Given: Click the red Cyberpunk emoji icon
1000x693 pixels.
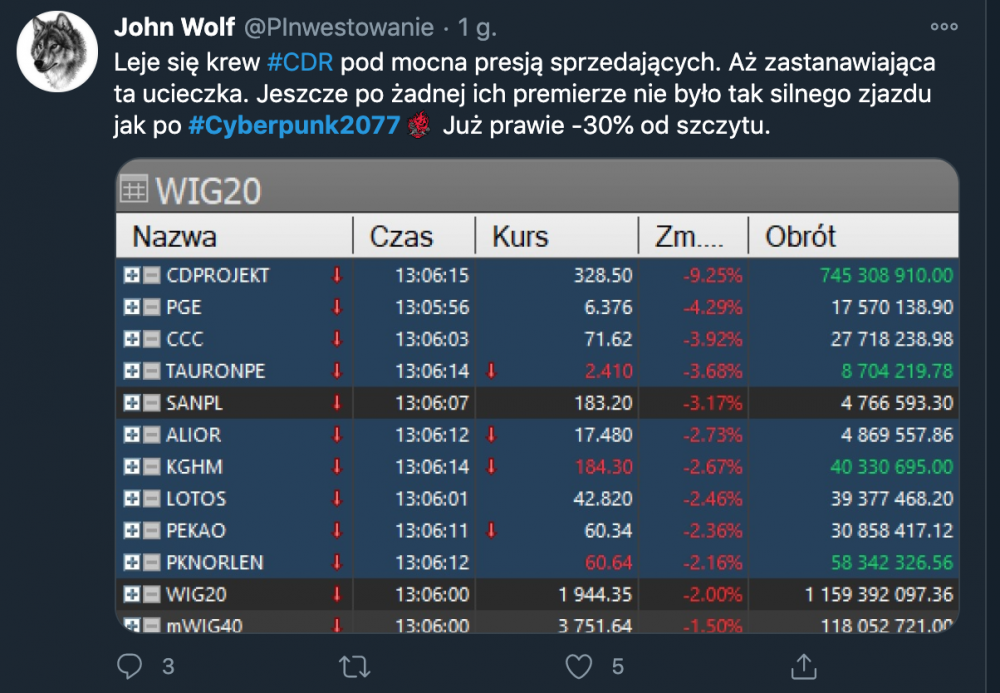Looking at the screenshot, I should pos(422,128).
